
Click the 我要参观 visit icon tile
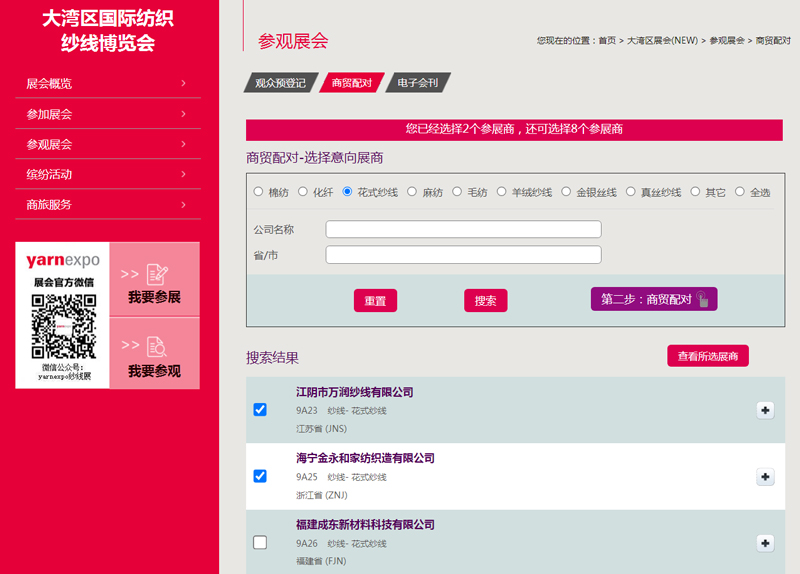tap(155, 353)
